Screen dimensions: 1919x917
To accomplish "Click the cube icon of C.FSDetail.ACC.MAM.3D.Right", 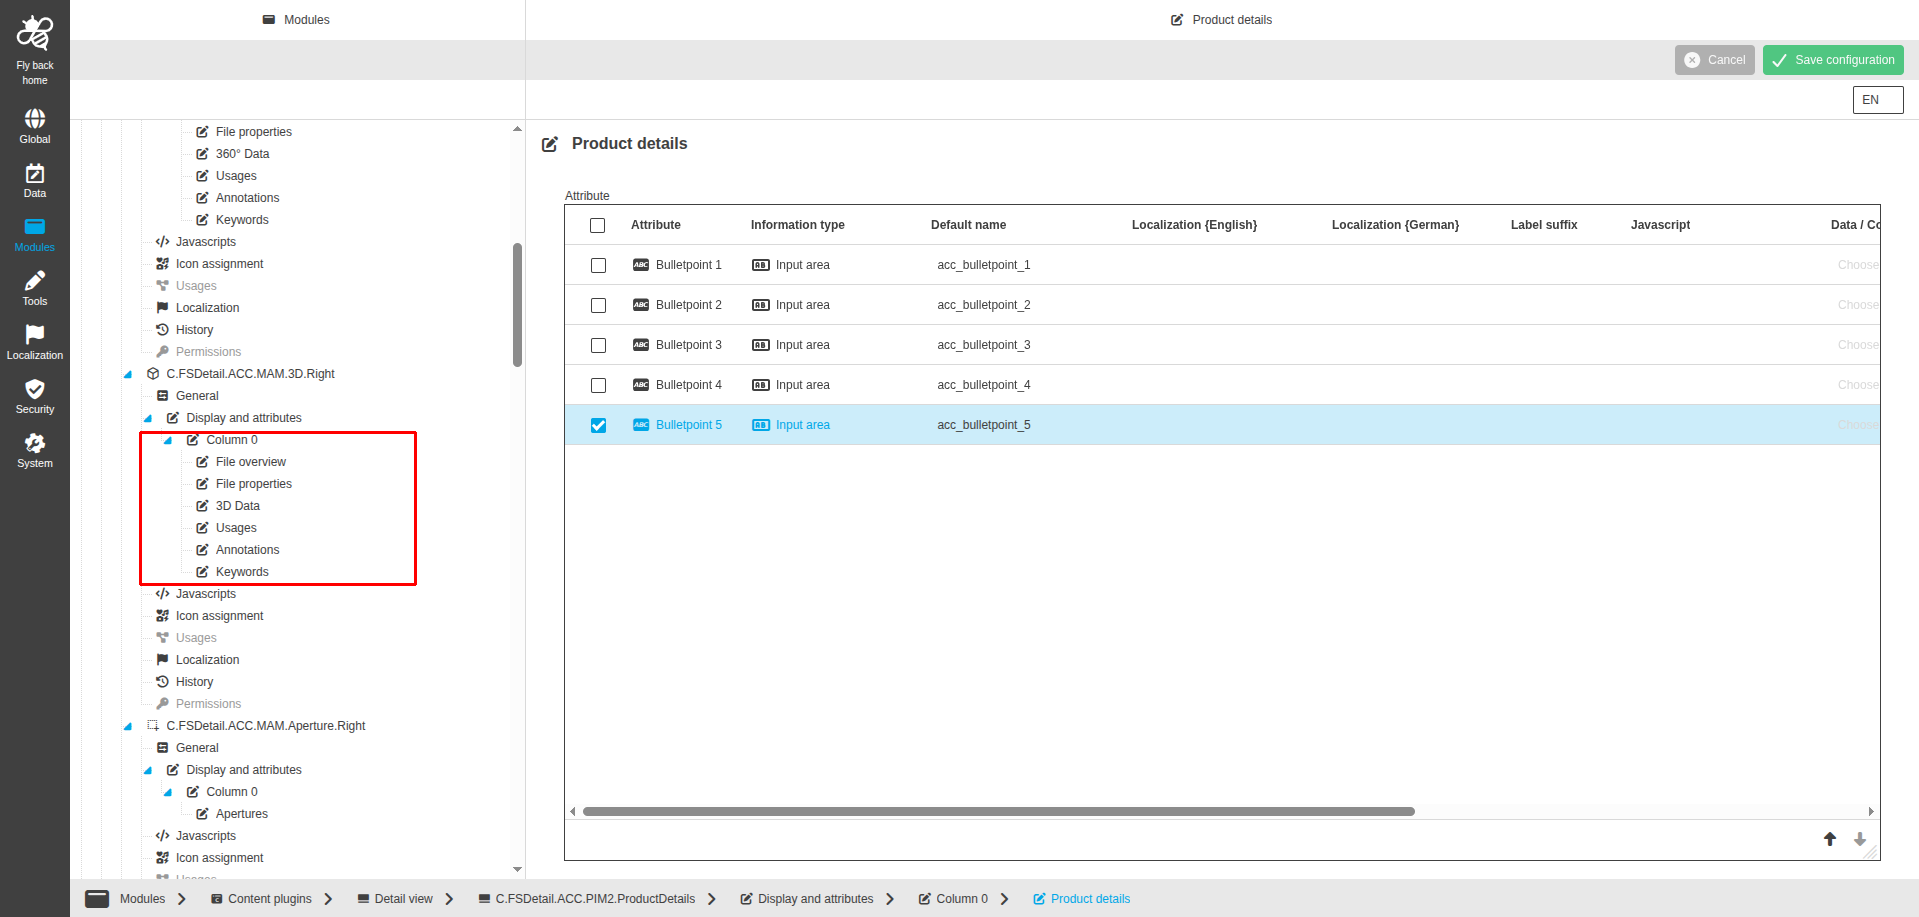I will (153, 374).
